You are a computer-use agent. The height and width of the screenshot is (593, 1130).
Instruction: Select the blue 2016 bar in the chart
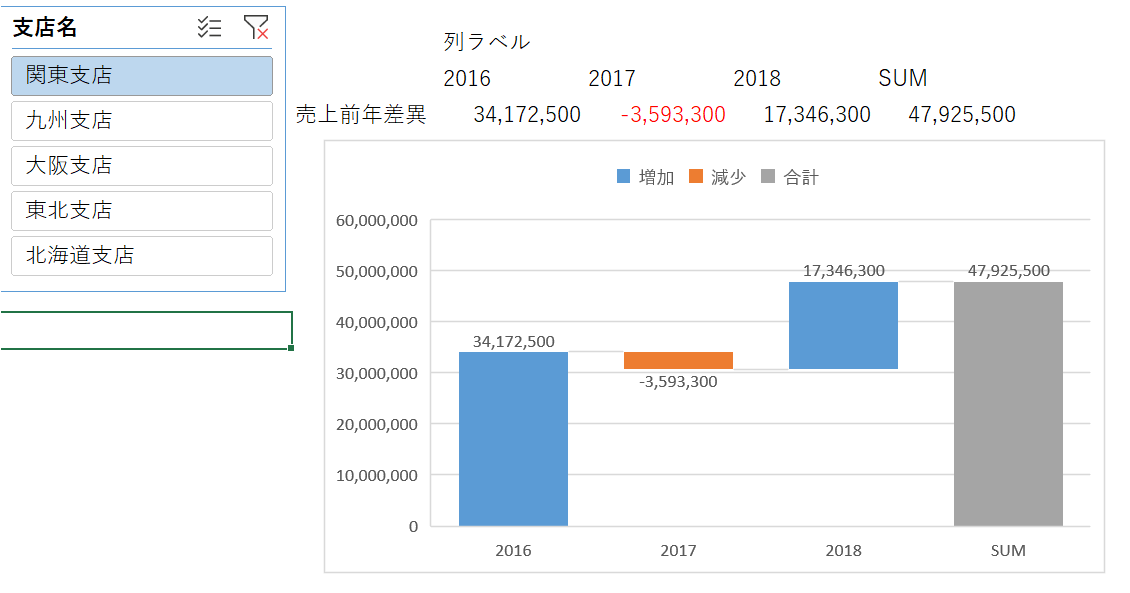click(x=512, y=440)
